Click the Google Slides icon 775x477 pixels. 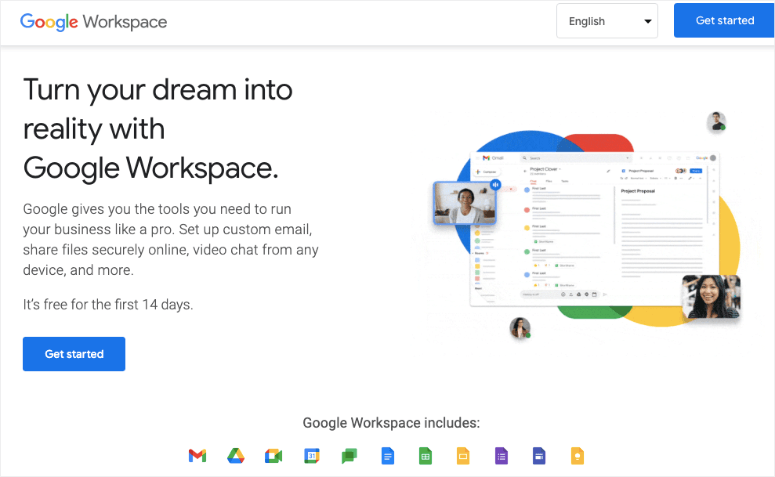(x=463, y=456)
